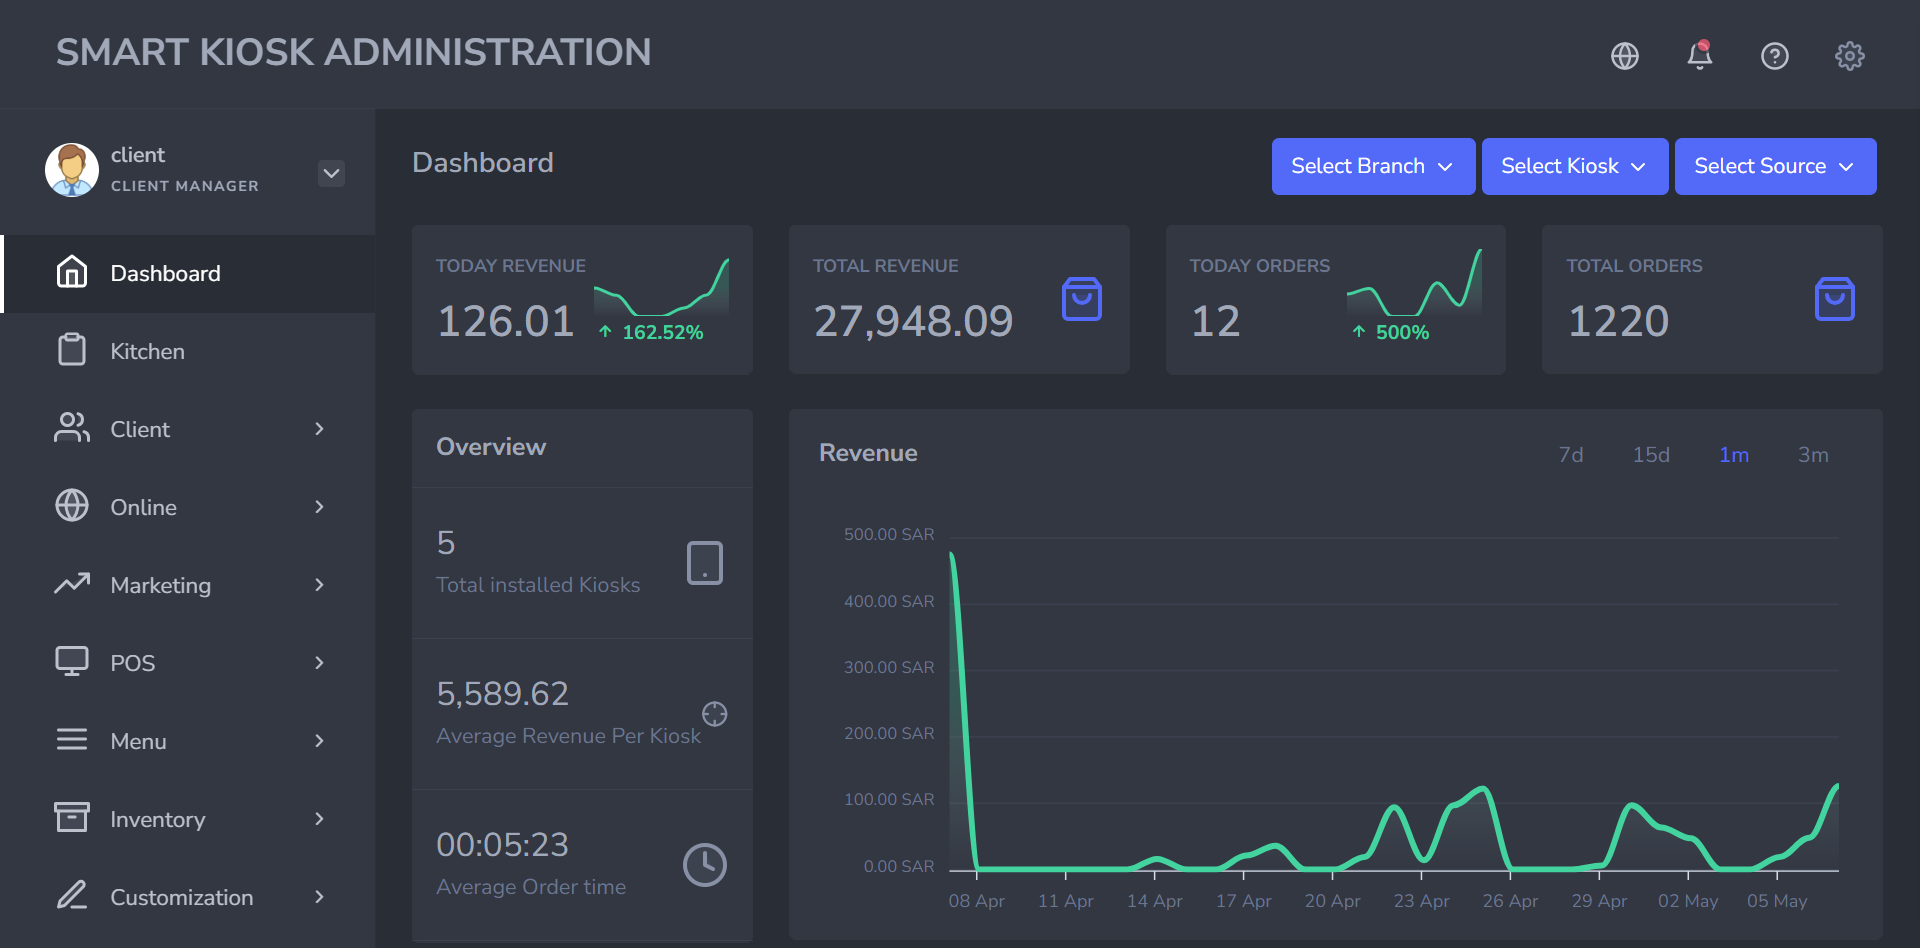
Task: Click the Today Orders value 12
Action: point(1216,321)
